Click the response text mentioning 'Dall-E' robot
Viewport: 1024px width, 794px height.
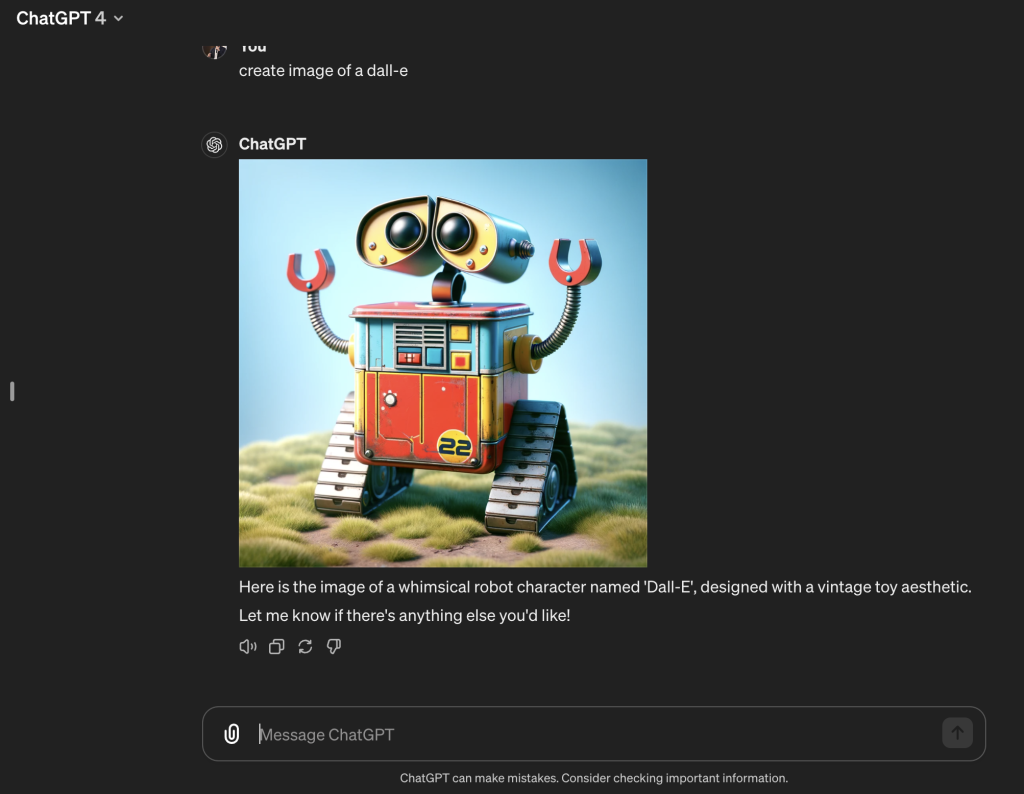pyautogui.click(x=604, y=587)
